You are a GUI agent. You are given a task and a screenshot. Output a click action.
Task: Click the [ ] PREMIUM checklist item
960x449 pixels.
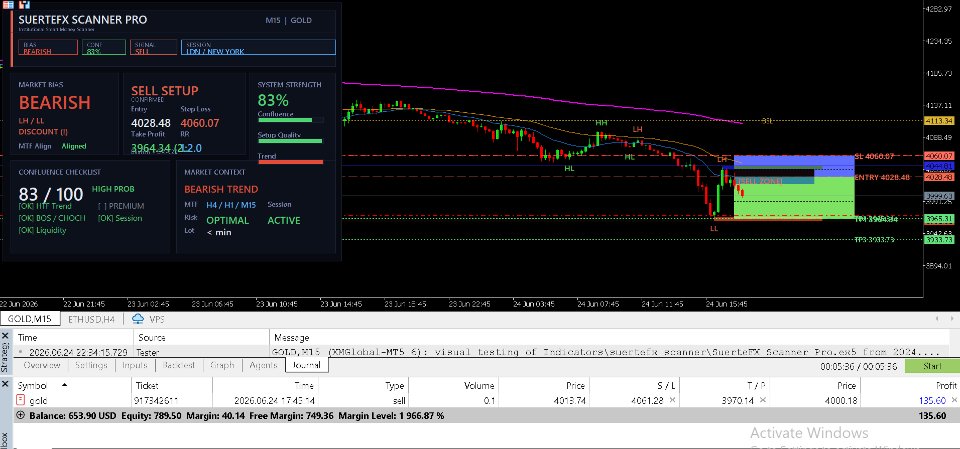click(x=121, y=206)
